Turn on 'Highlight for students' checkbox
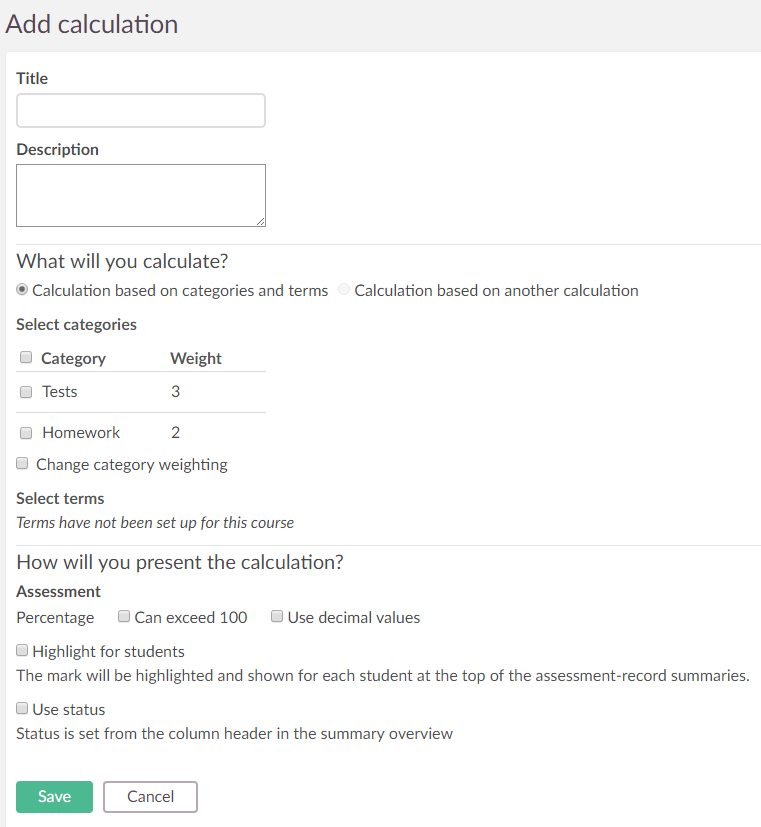This screenshot has height=827, width=761. click(x=23, y=651)
